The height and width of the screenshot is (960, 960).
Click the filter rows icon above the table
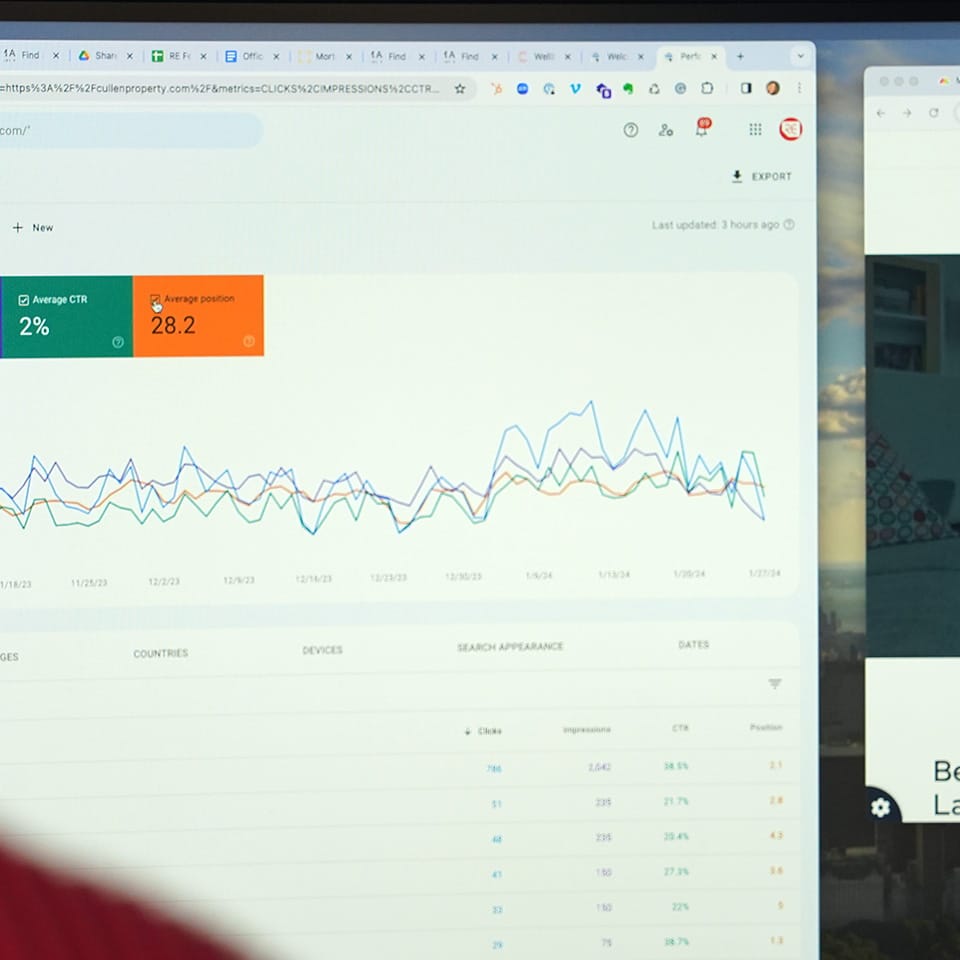pos(774,683)
